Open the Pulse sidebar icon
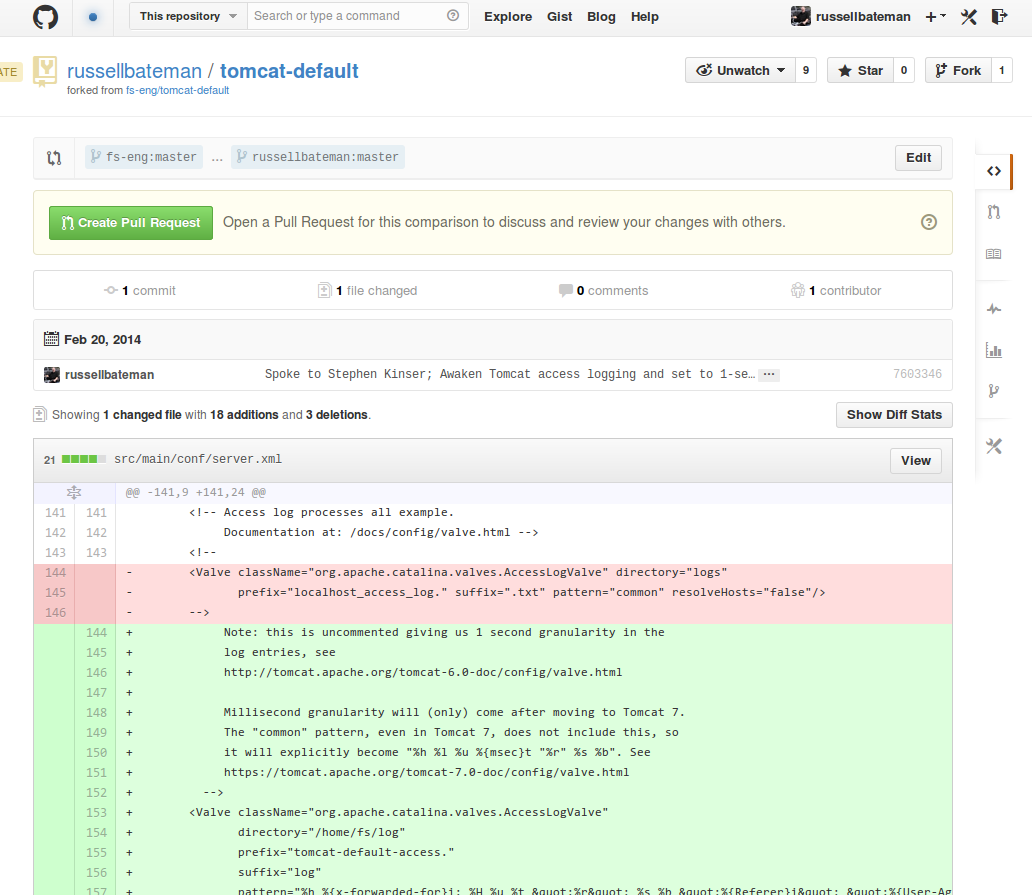The width and height of the screenshot is (1032, 895). tap(994, 309)
